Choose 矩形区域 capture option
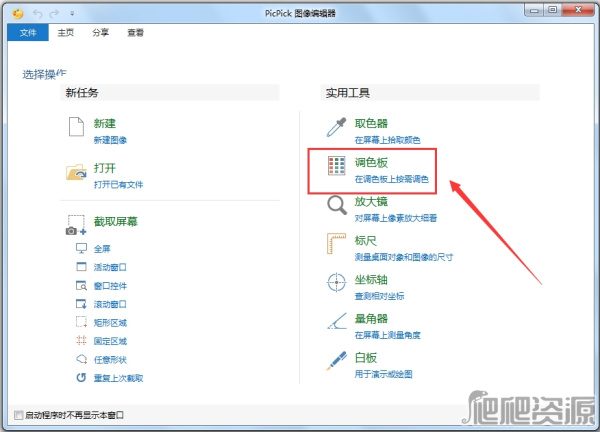This screenshot has height=432, width=600. click(110, 323)
